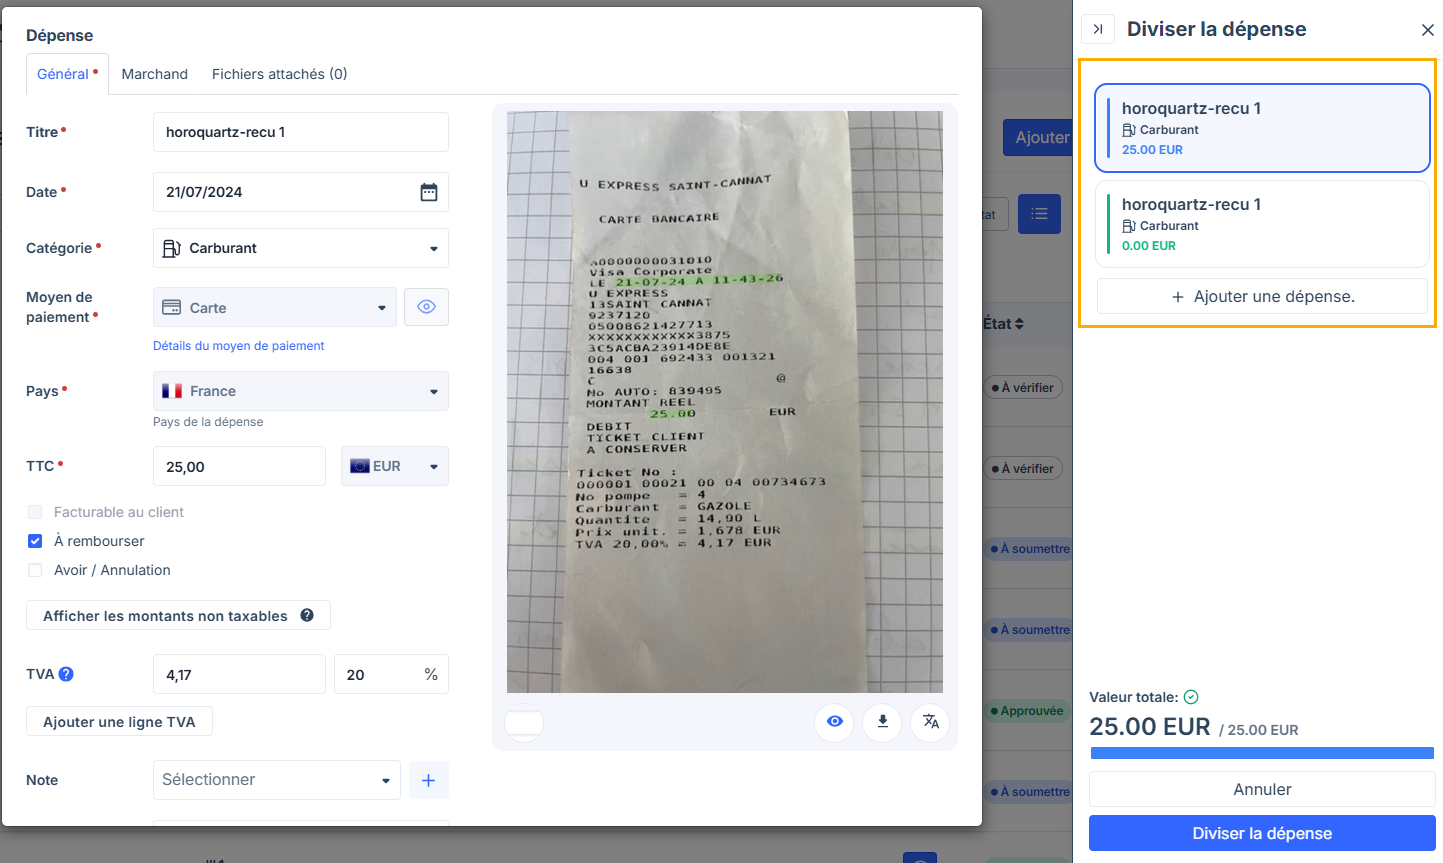Tick the Facturable au client checkbox

coord(35,512)
